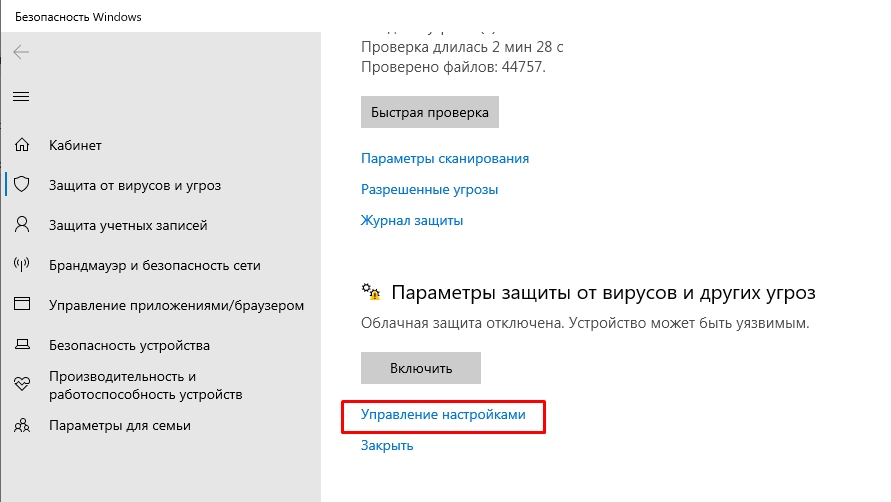Open Разрешенные угрозы link
This screenshot has height=502, width=891.
click(x=430, y=189)
